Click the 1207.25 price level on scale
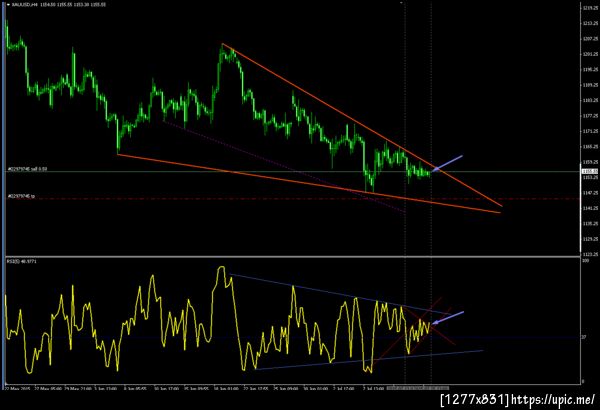The image size is (600, 410). click(591, 39)
